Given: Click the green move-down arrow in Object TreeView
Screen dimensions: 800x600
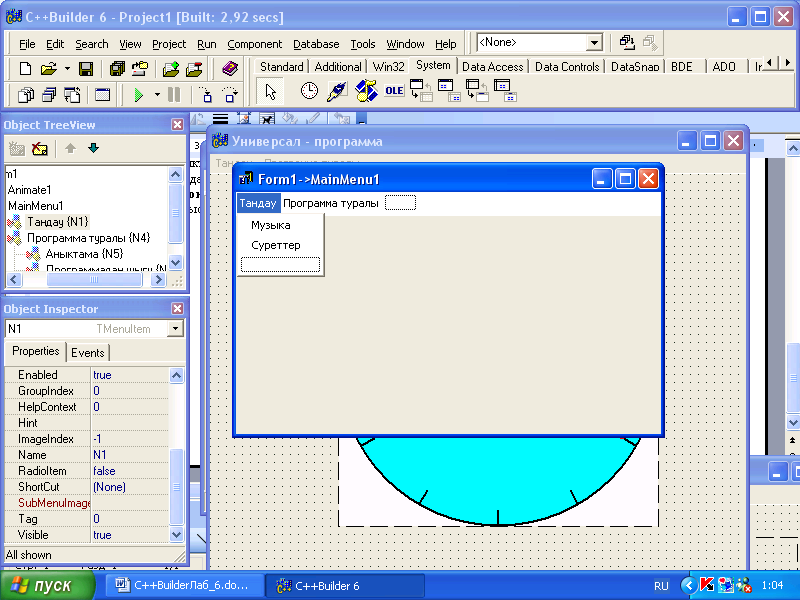Looking at the screenshot, I should [93, 149].
